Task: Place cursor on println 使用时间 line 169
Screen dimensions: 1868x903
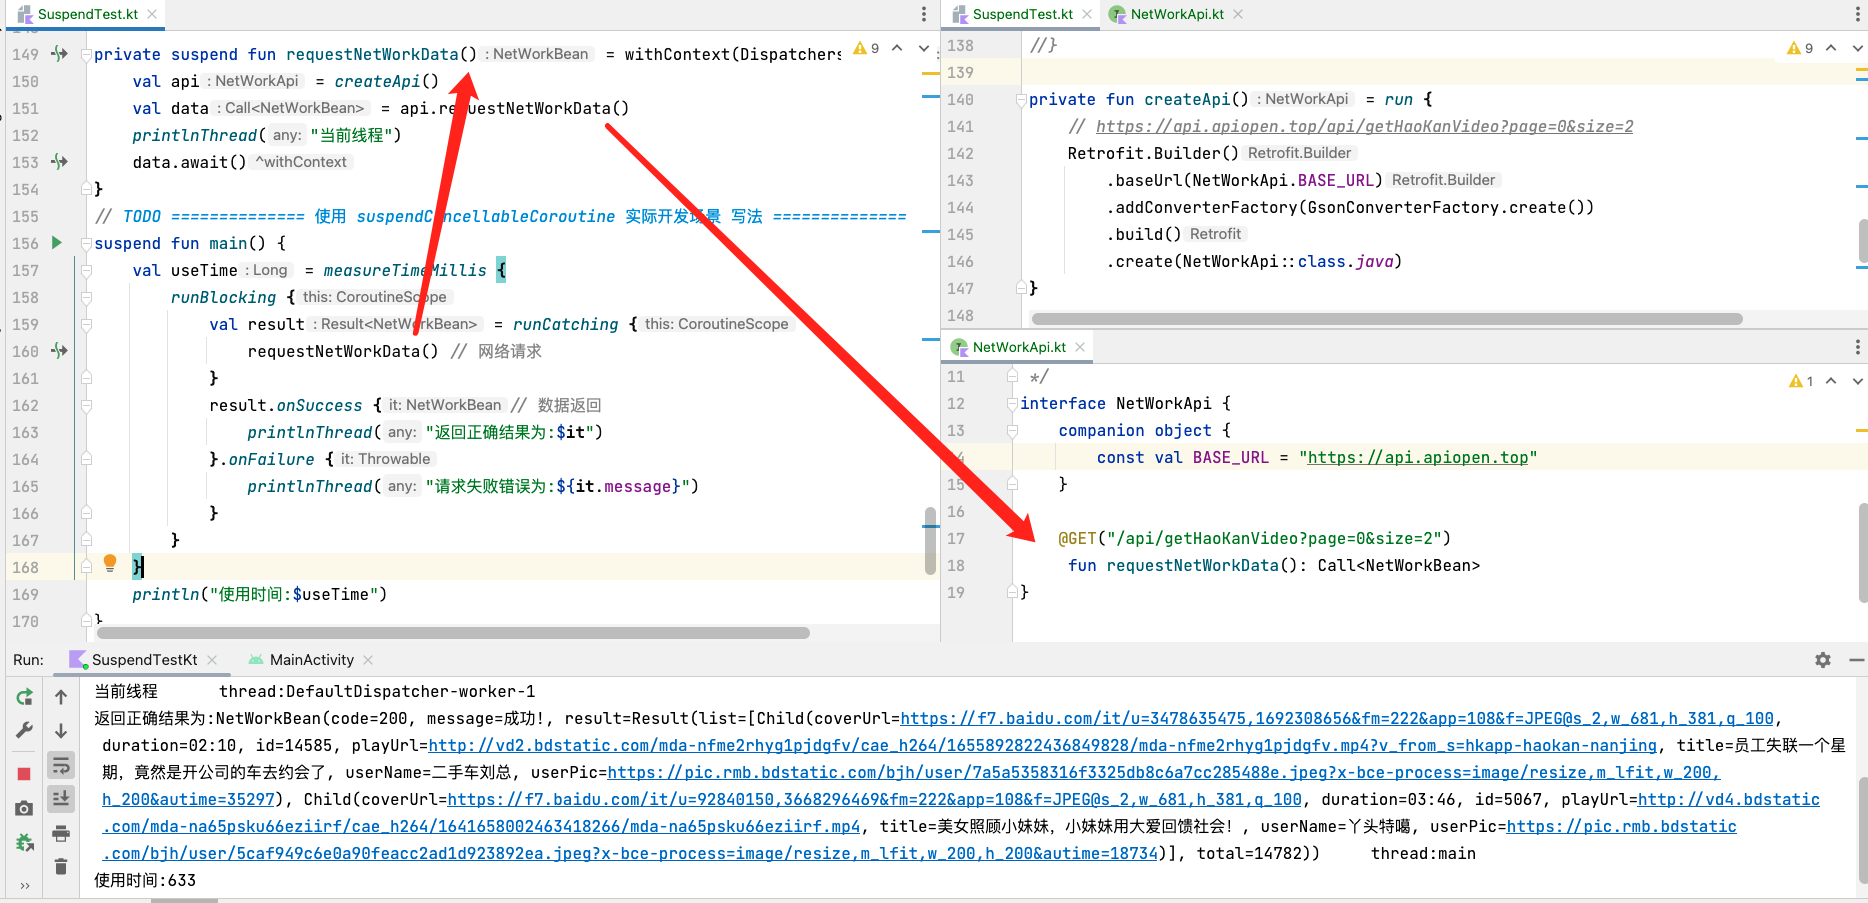Action: 259,594
